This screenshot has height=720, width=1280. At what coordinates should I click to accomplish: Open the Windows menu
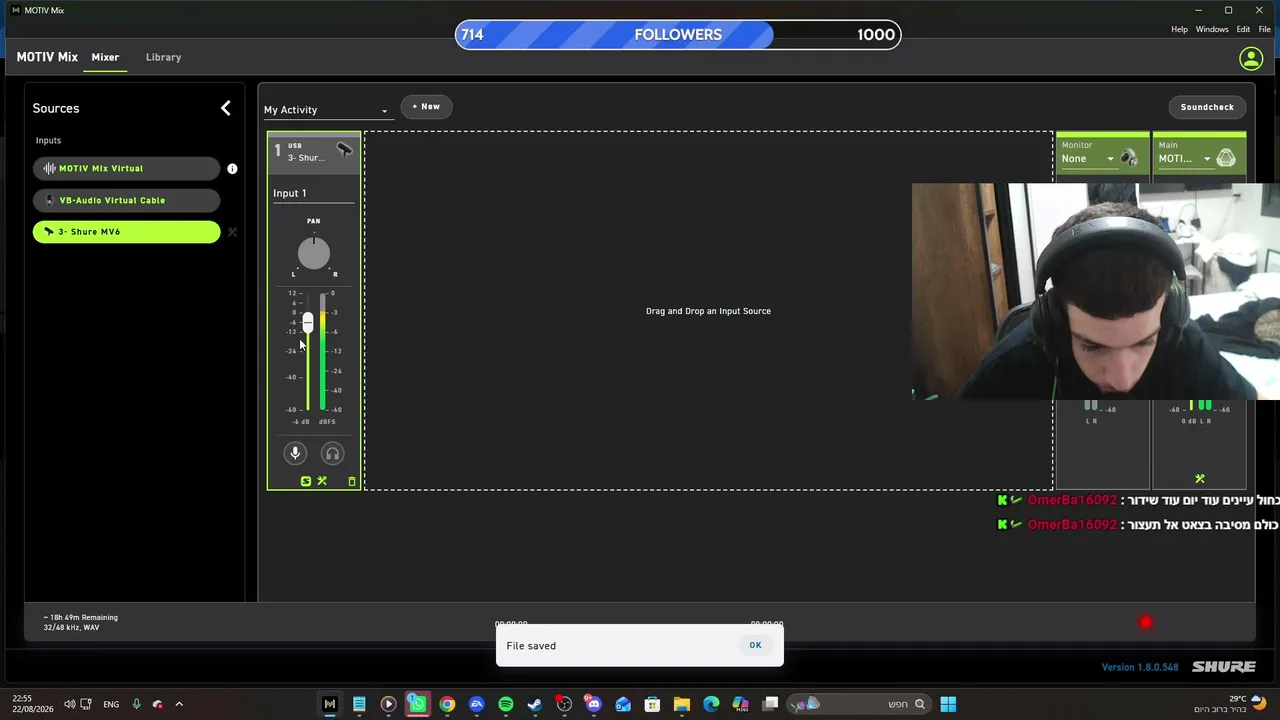point(1212,29)
